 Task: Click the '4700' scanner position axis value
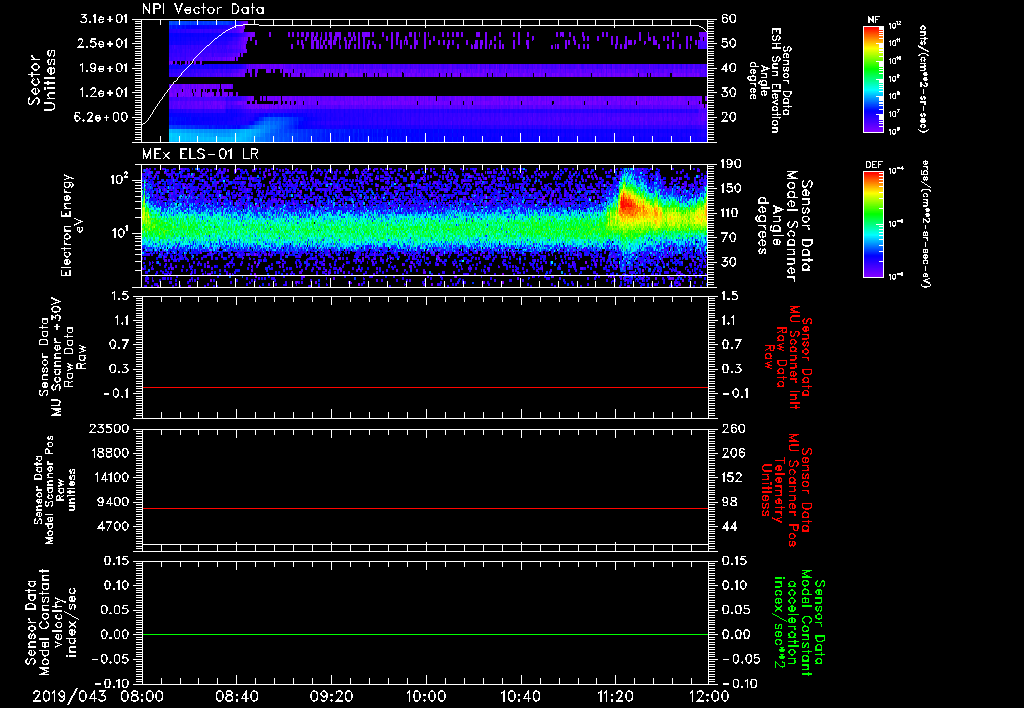click(x=114, y=526)
